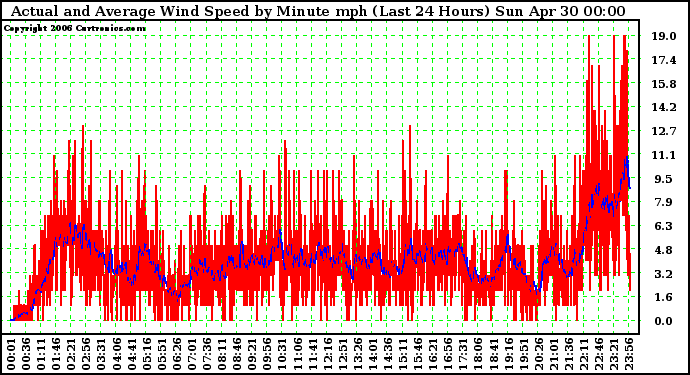The height and width of the screenshot is (375, 690).
Task: Click the 23:56 time label
Action: (629, 354)
